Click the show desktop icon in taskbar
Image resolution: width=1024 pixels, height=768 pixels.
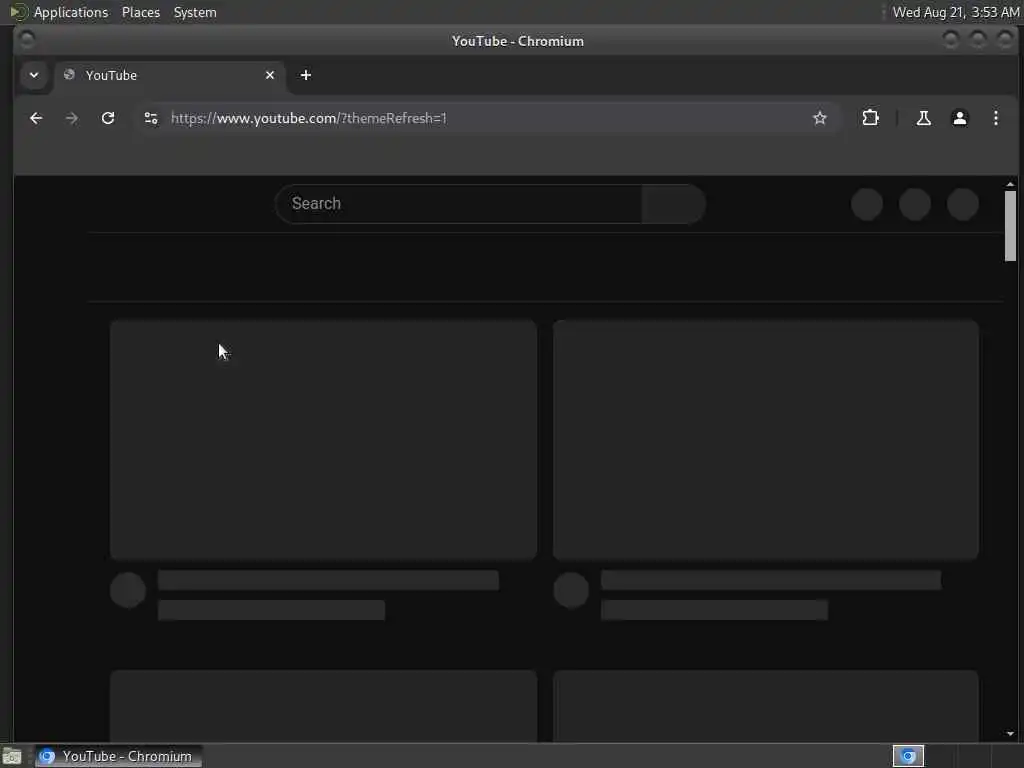pyautogui.click(x=12, y=757)
